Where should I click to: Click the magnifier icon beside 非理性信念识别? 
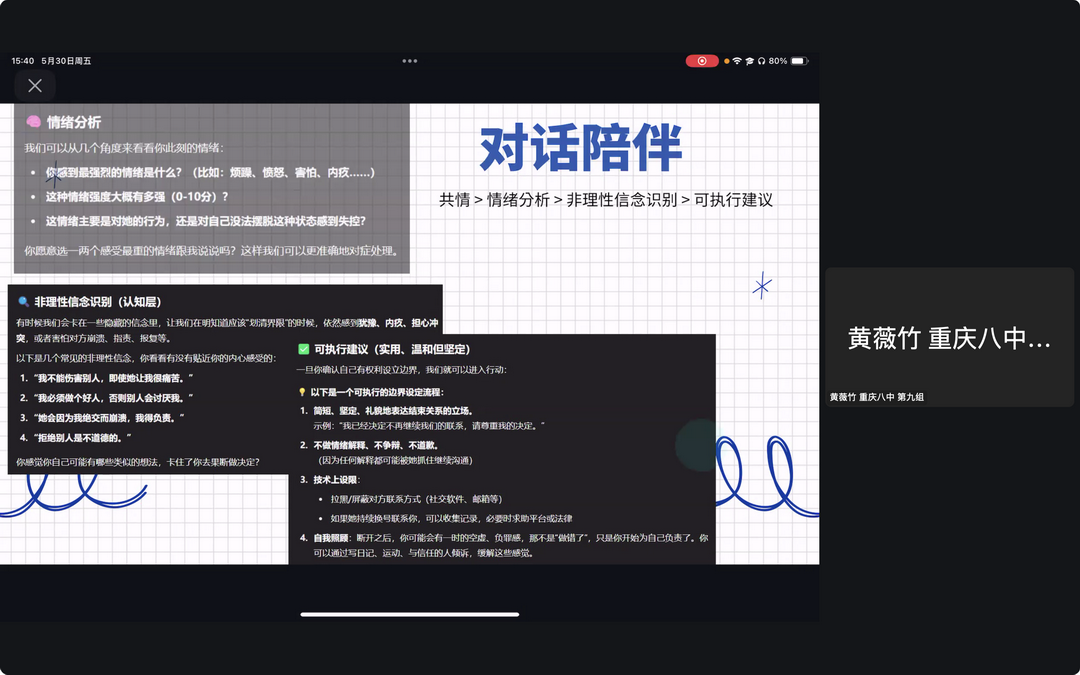point(23,302)
